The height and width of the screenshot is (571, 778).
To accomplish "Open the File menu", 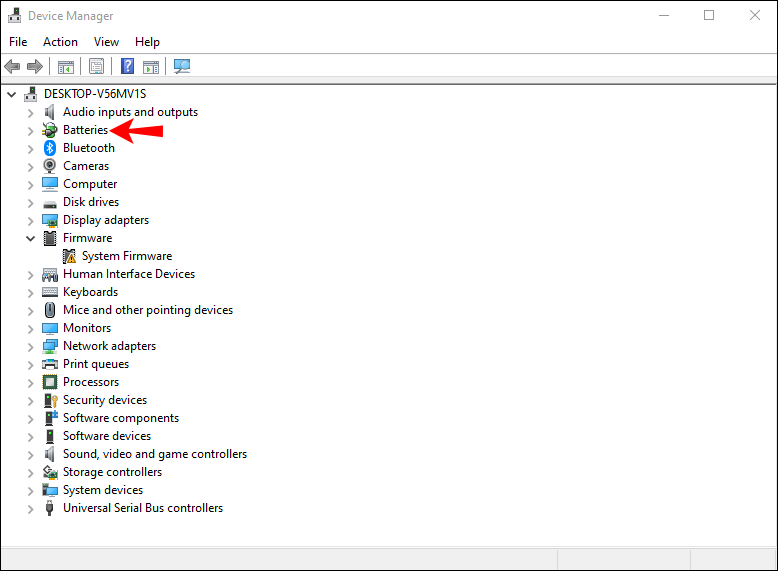I will (x=18, y=42).
